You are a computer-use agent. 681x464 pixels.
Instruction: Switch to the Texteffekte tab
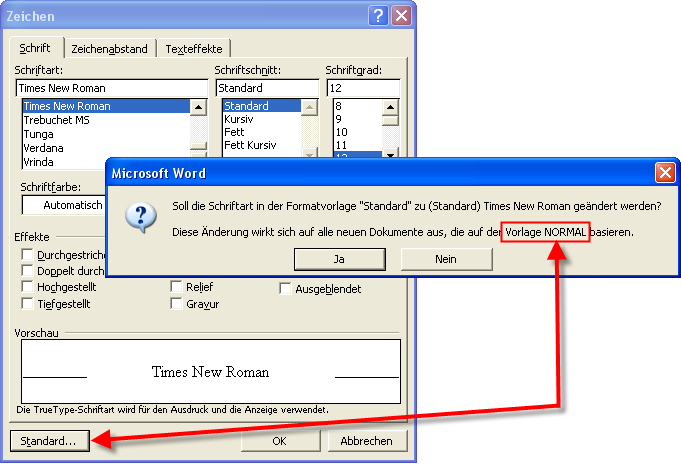[194, 49]
